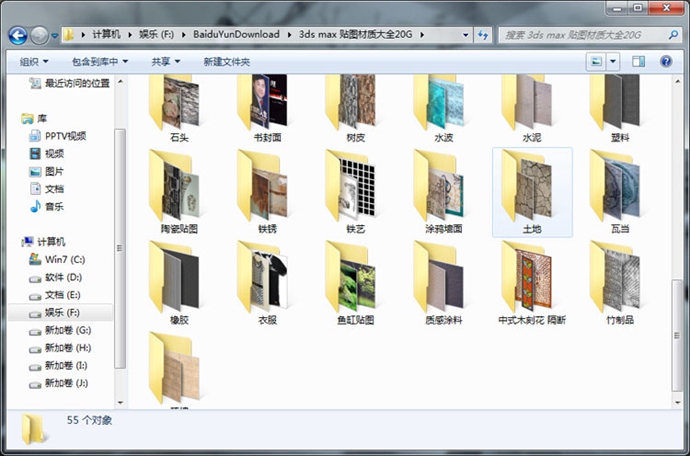Select the 铁艺 folder
Screen dimensions: 690x456
click(355, 192)
